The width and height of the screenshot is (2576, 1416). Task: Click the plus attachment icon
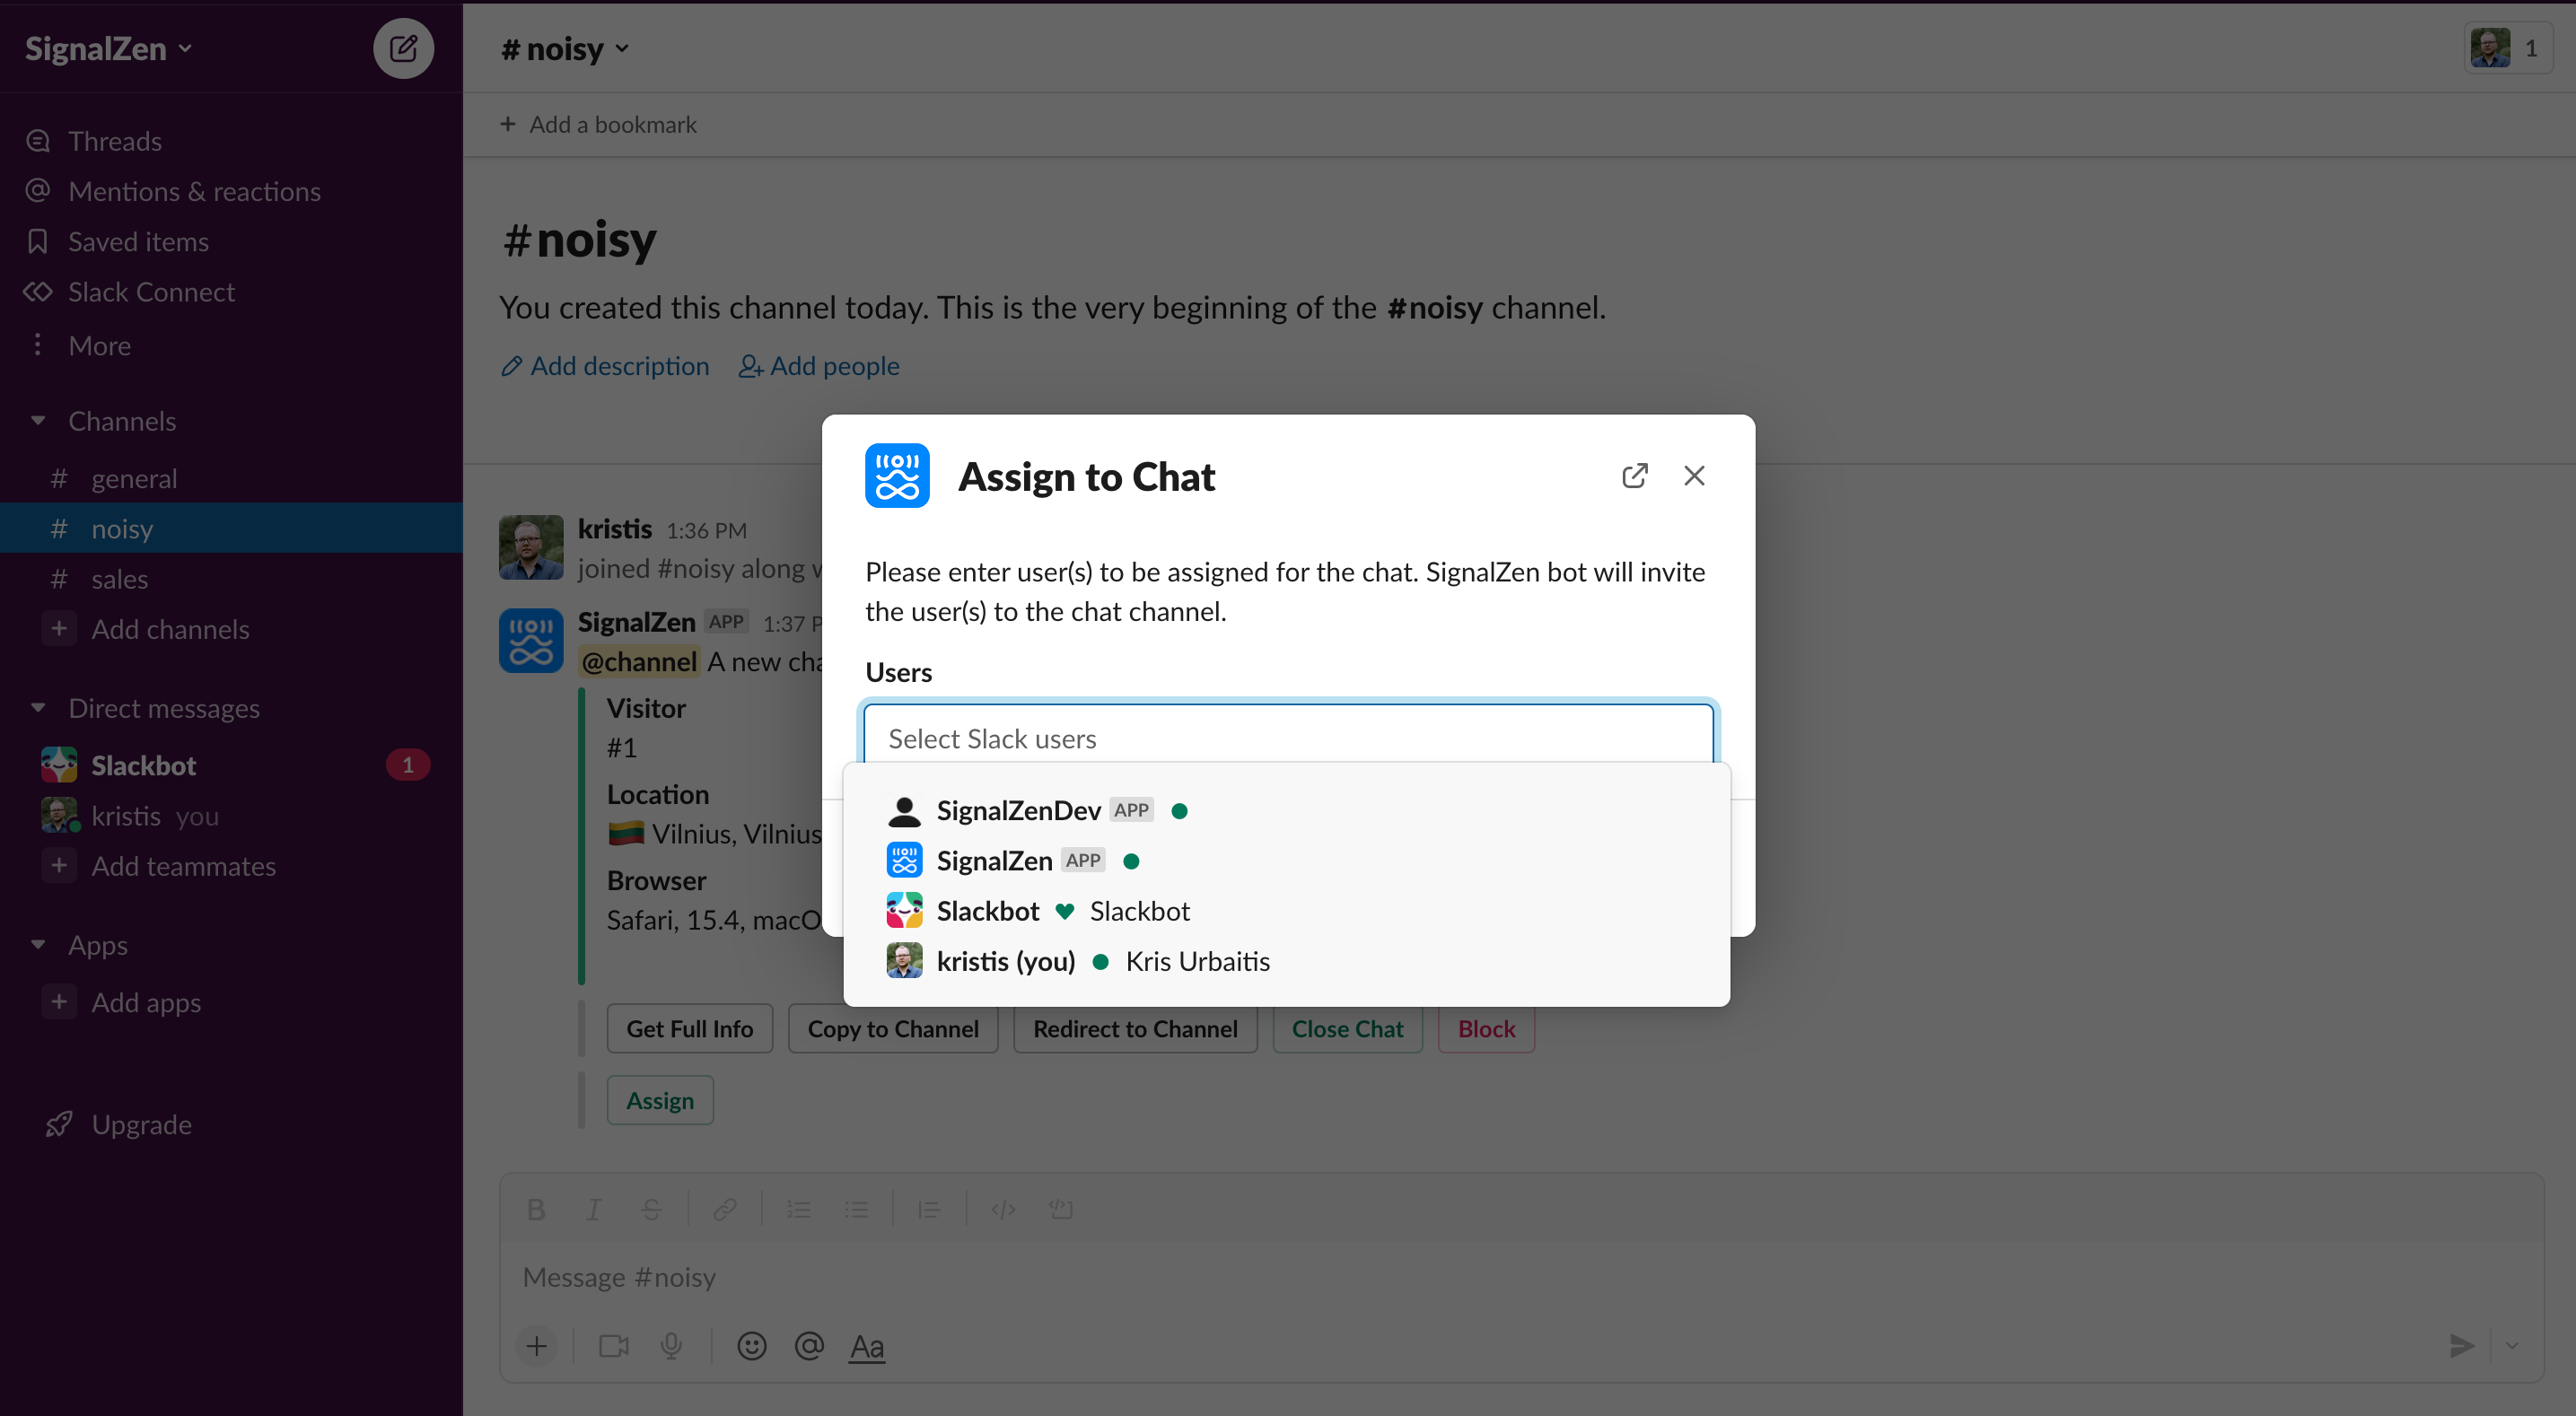point(537,1346)
